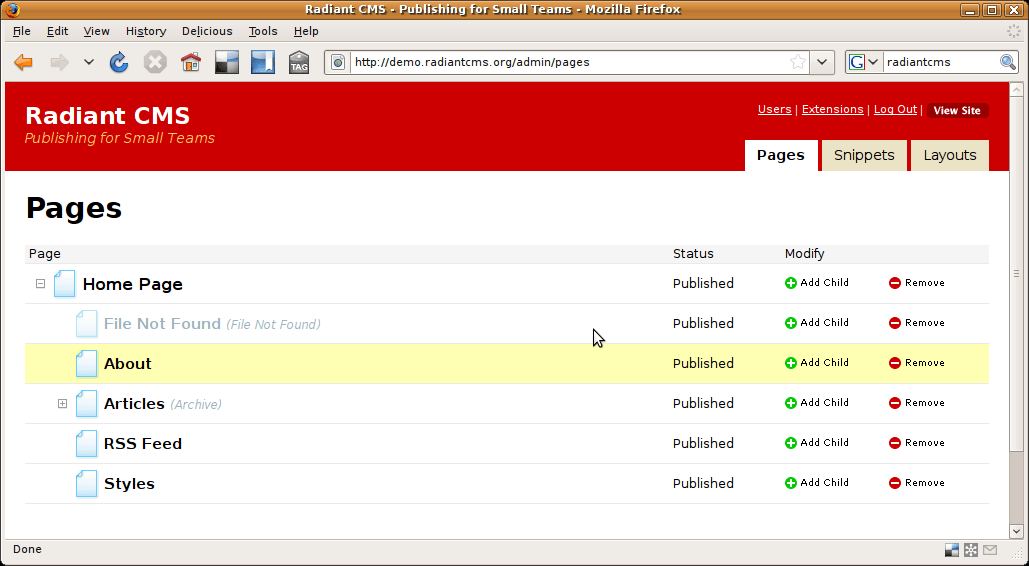The height and width of the screenshot is (566, 1029).
Task: Switch to the Pages tab
Action: pos(781,156)
